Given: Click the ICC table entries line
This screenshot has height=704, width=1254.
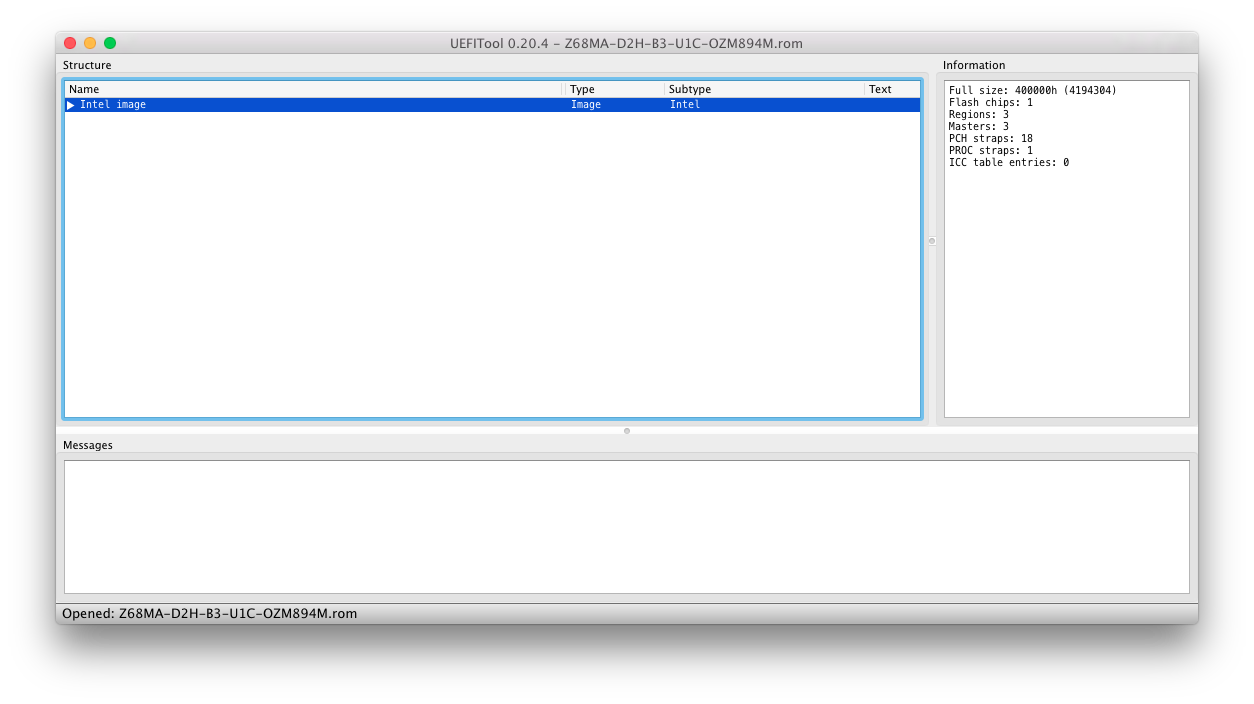Looking at the screenshot, I should pos(1009,163).
